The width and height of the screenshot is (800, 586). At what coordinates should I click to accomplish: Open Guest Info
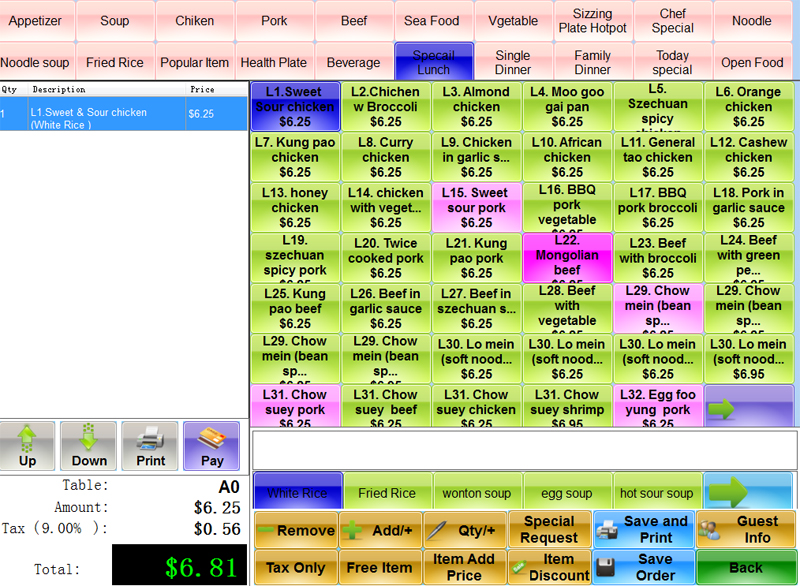point(746,529)
